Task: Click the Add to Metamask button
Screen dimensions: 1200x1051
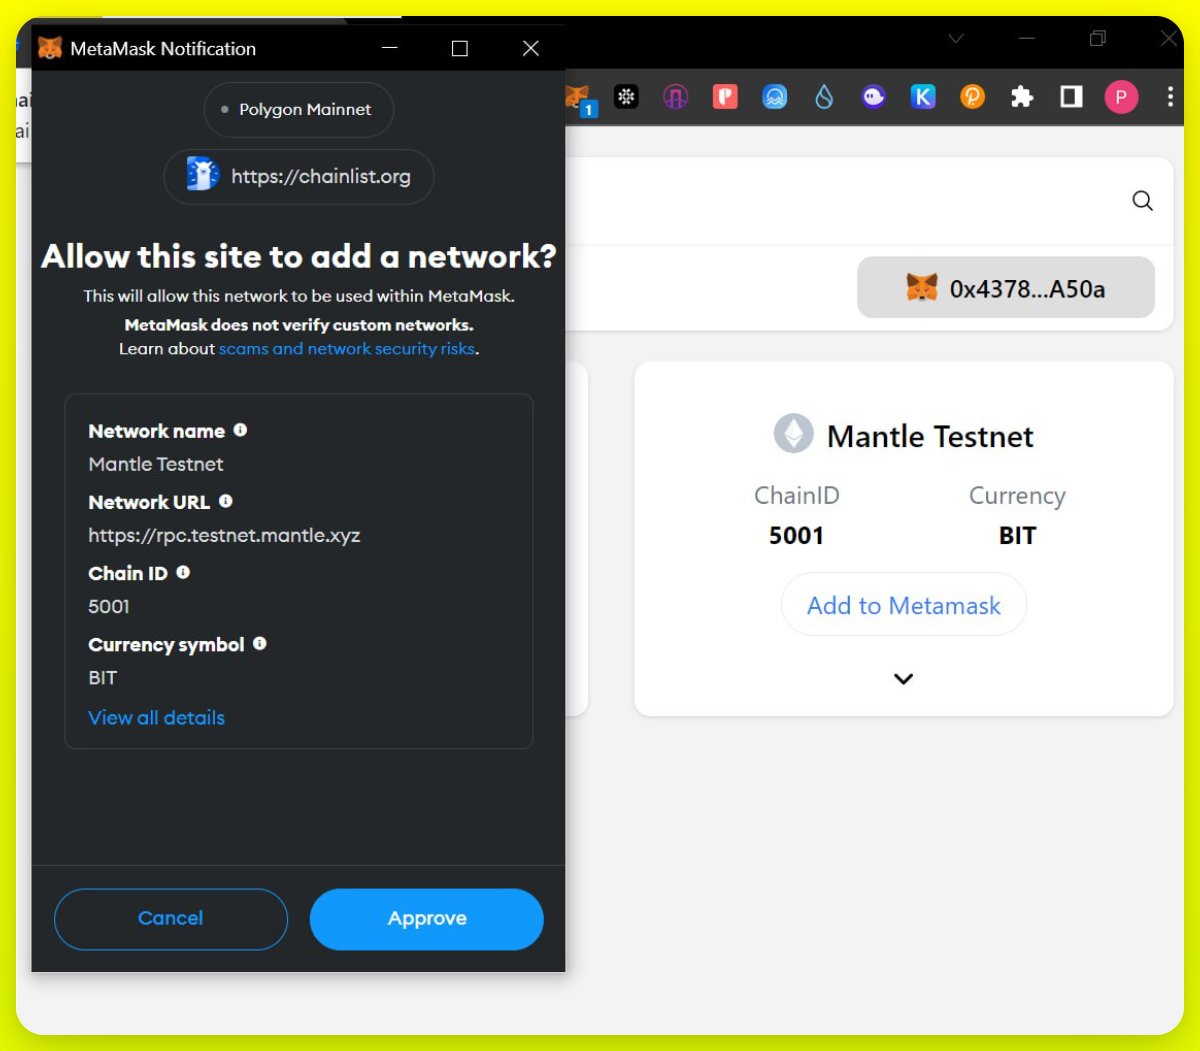Action: (x=904, y=605)
